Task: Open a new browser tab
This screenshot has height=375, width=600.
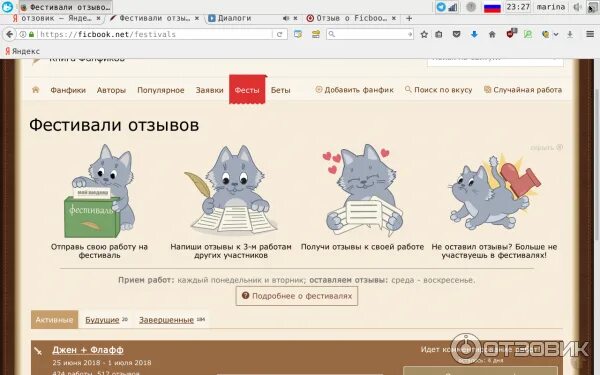Action: 409,18
